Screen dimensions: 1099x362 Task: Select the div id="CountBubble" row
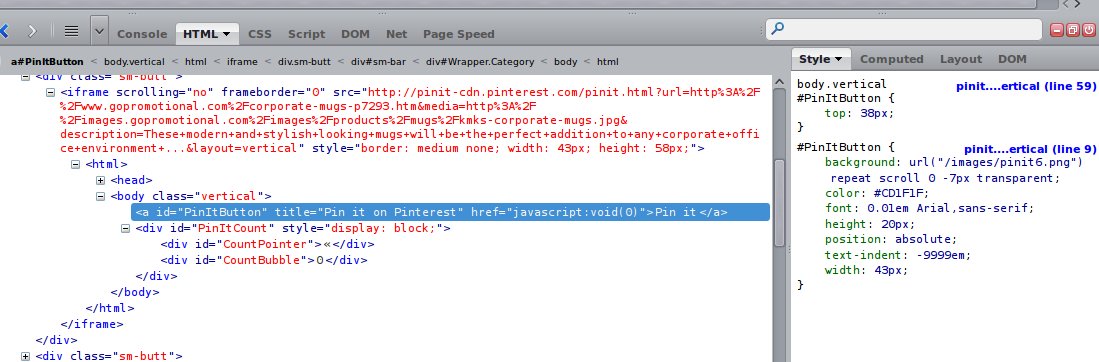[x=264, y=260]
